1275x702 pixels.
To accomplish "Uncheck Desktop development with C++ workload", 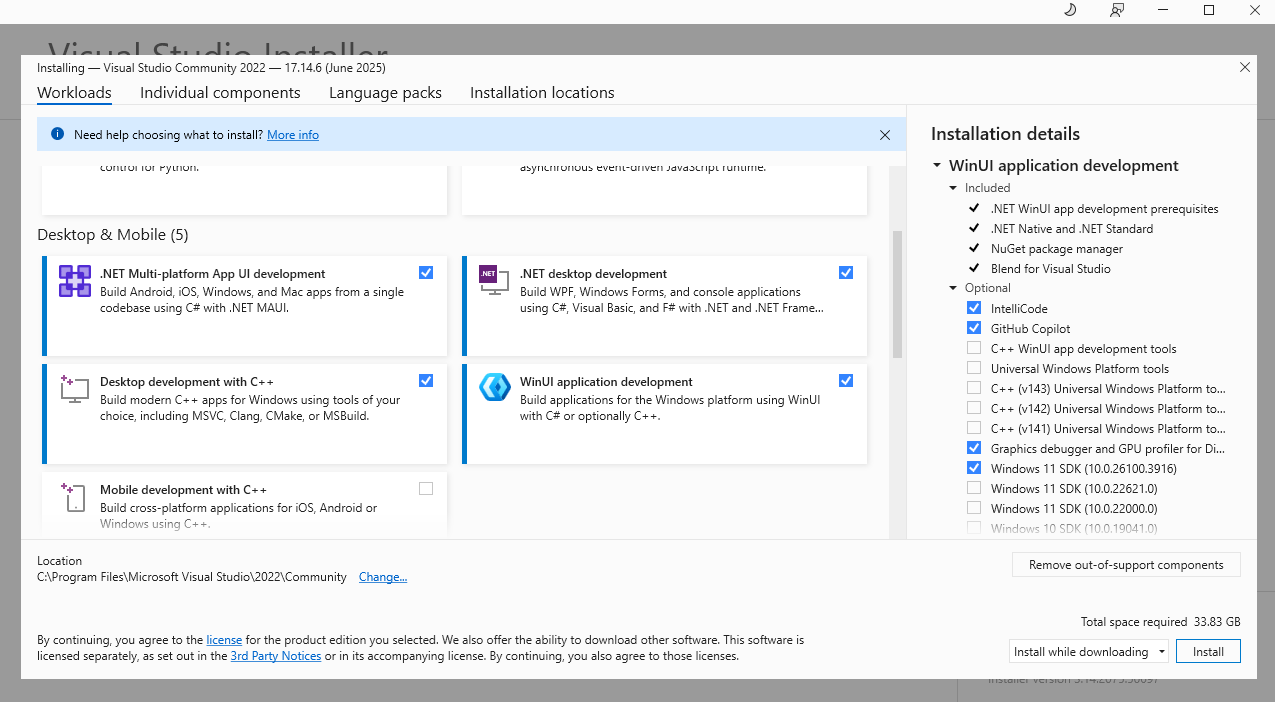I will pos(426,380).
